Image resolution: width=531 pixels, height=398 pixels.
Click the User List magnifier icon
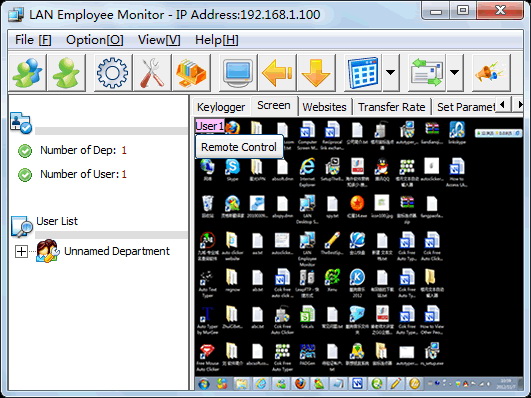point(22,226)
